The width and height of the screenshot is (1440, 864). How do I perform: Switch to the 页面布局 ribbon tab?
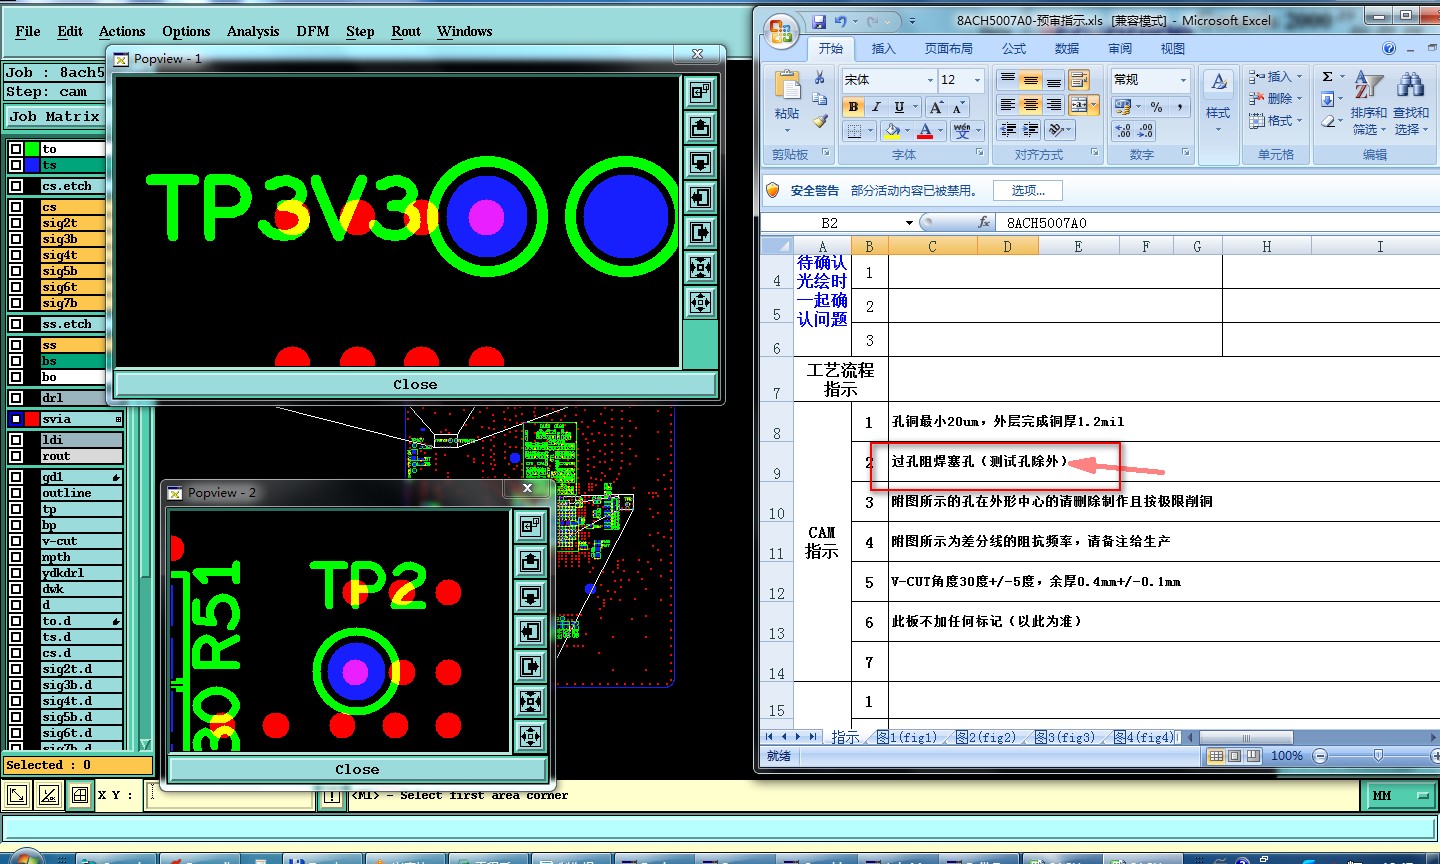click(x=949, y=48)
